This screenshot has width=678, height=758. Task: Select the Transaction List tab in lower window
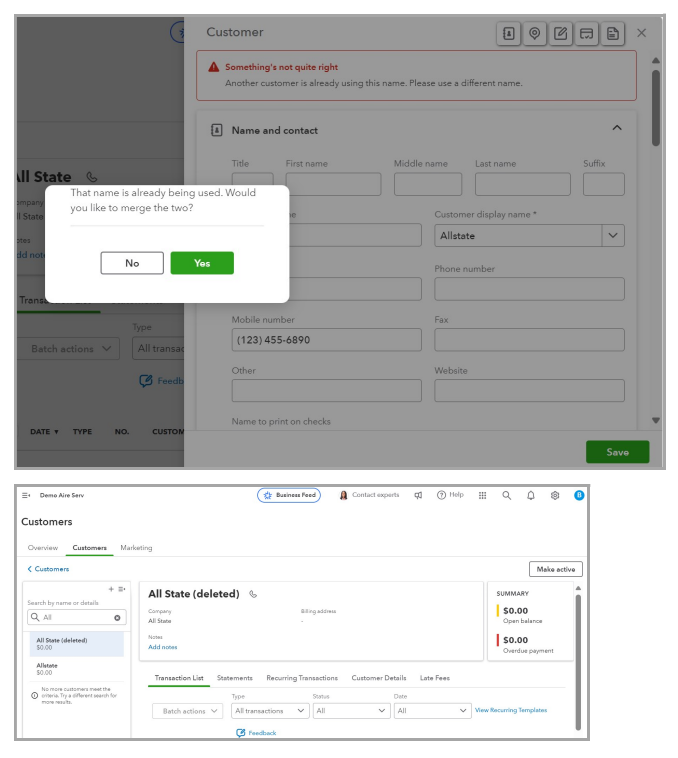click(x=179, y=678)
